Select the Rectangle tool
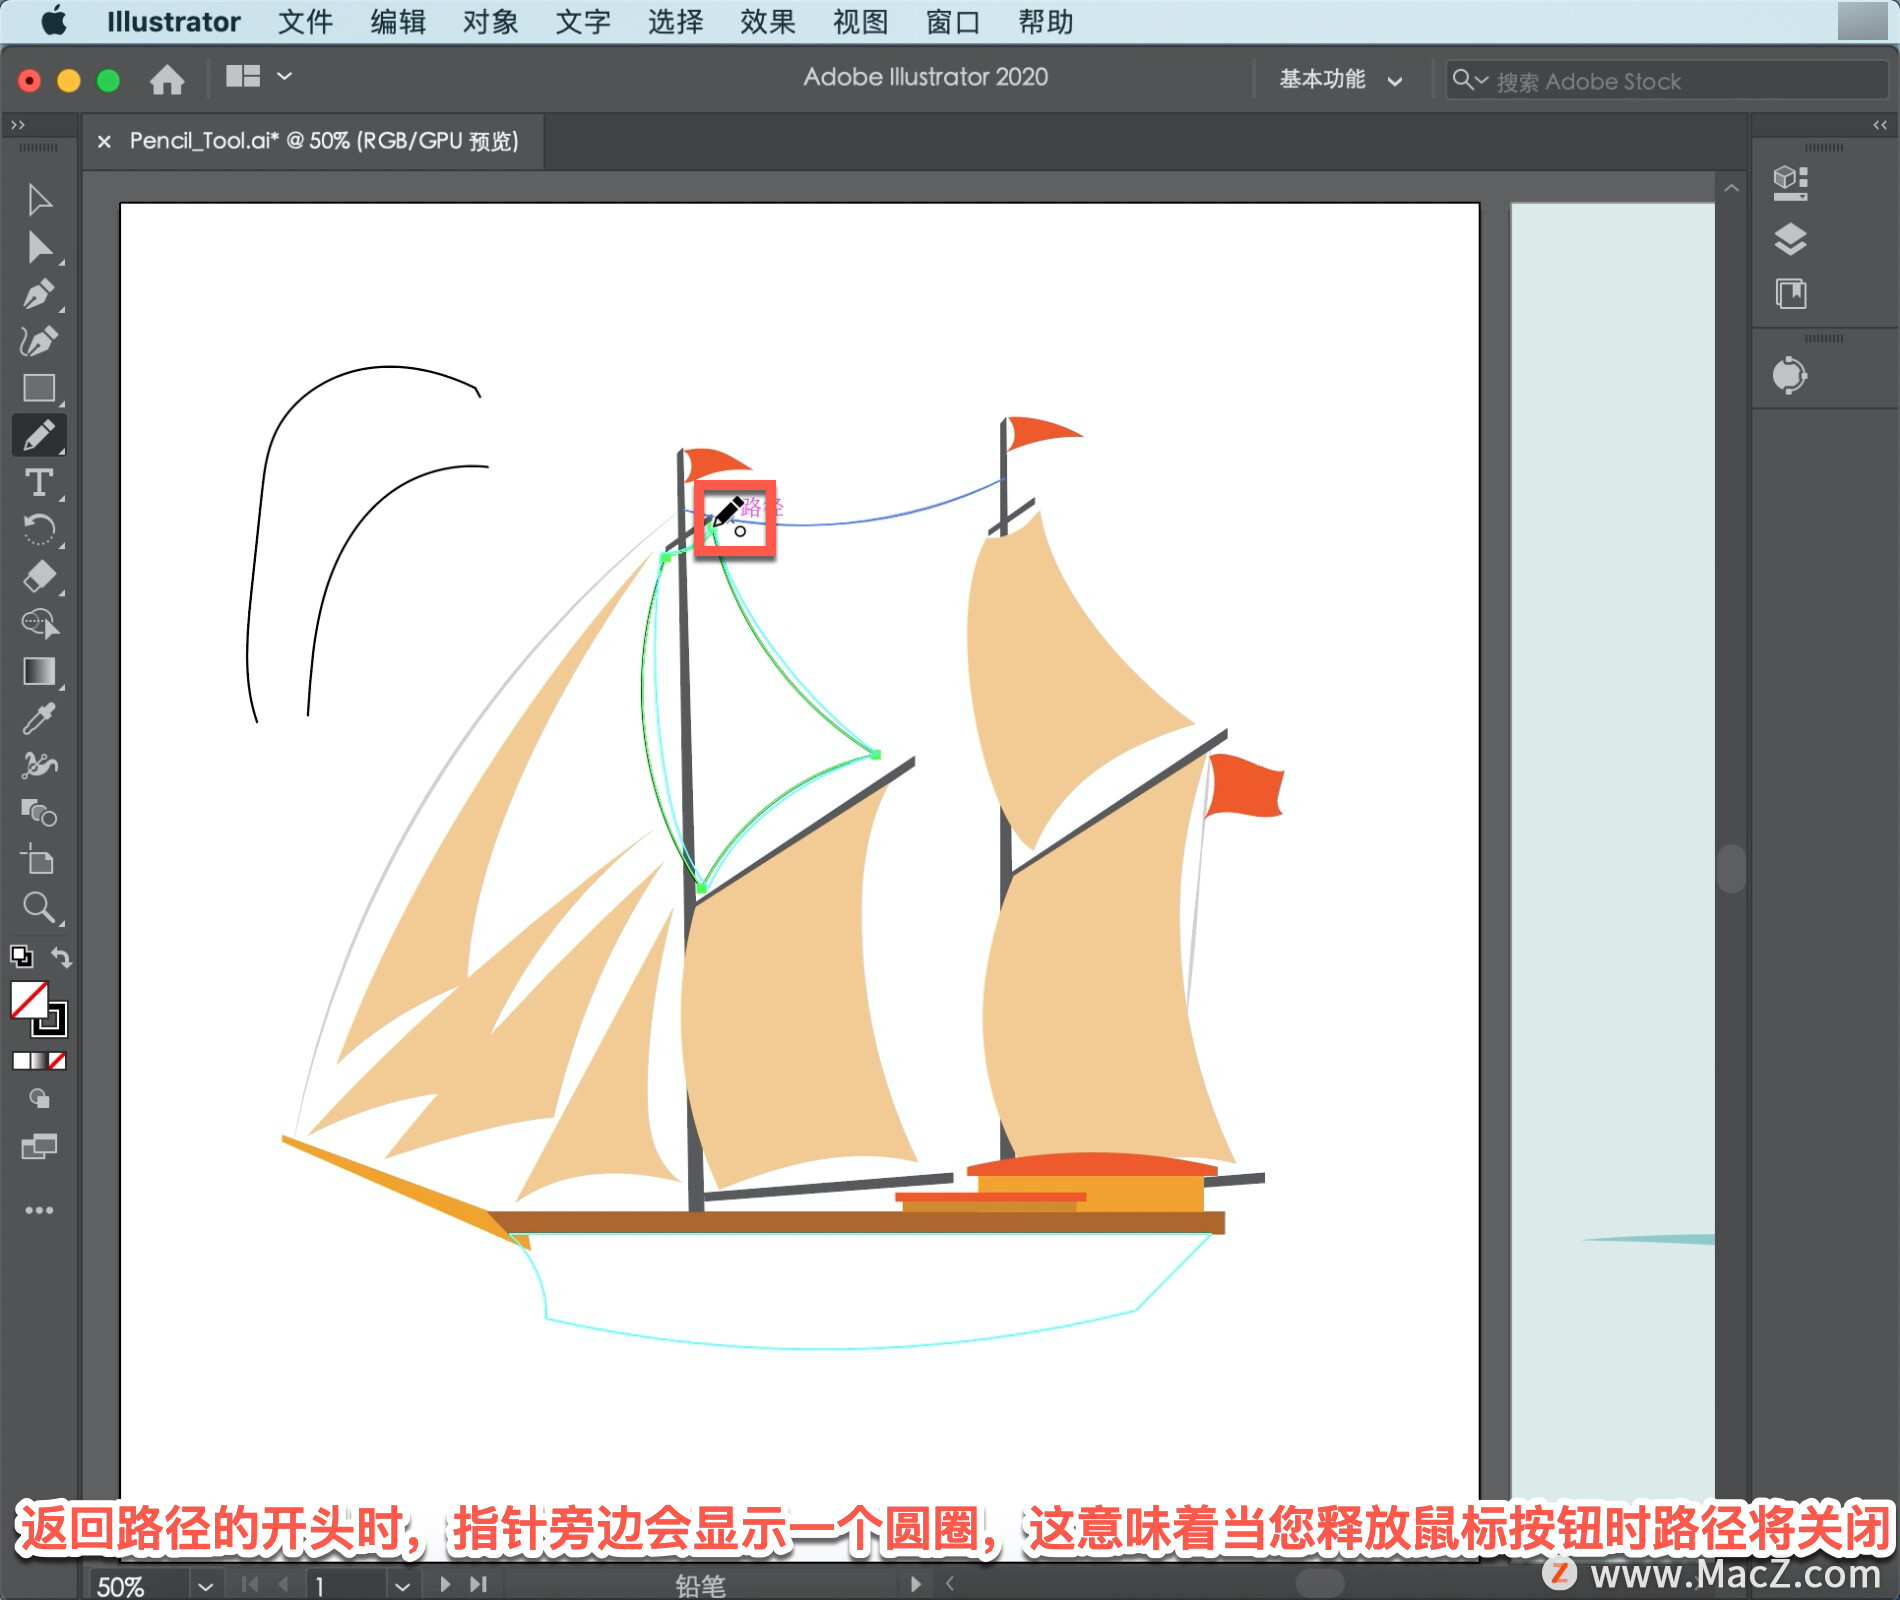 click(x=39, y=388)
